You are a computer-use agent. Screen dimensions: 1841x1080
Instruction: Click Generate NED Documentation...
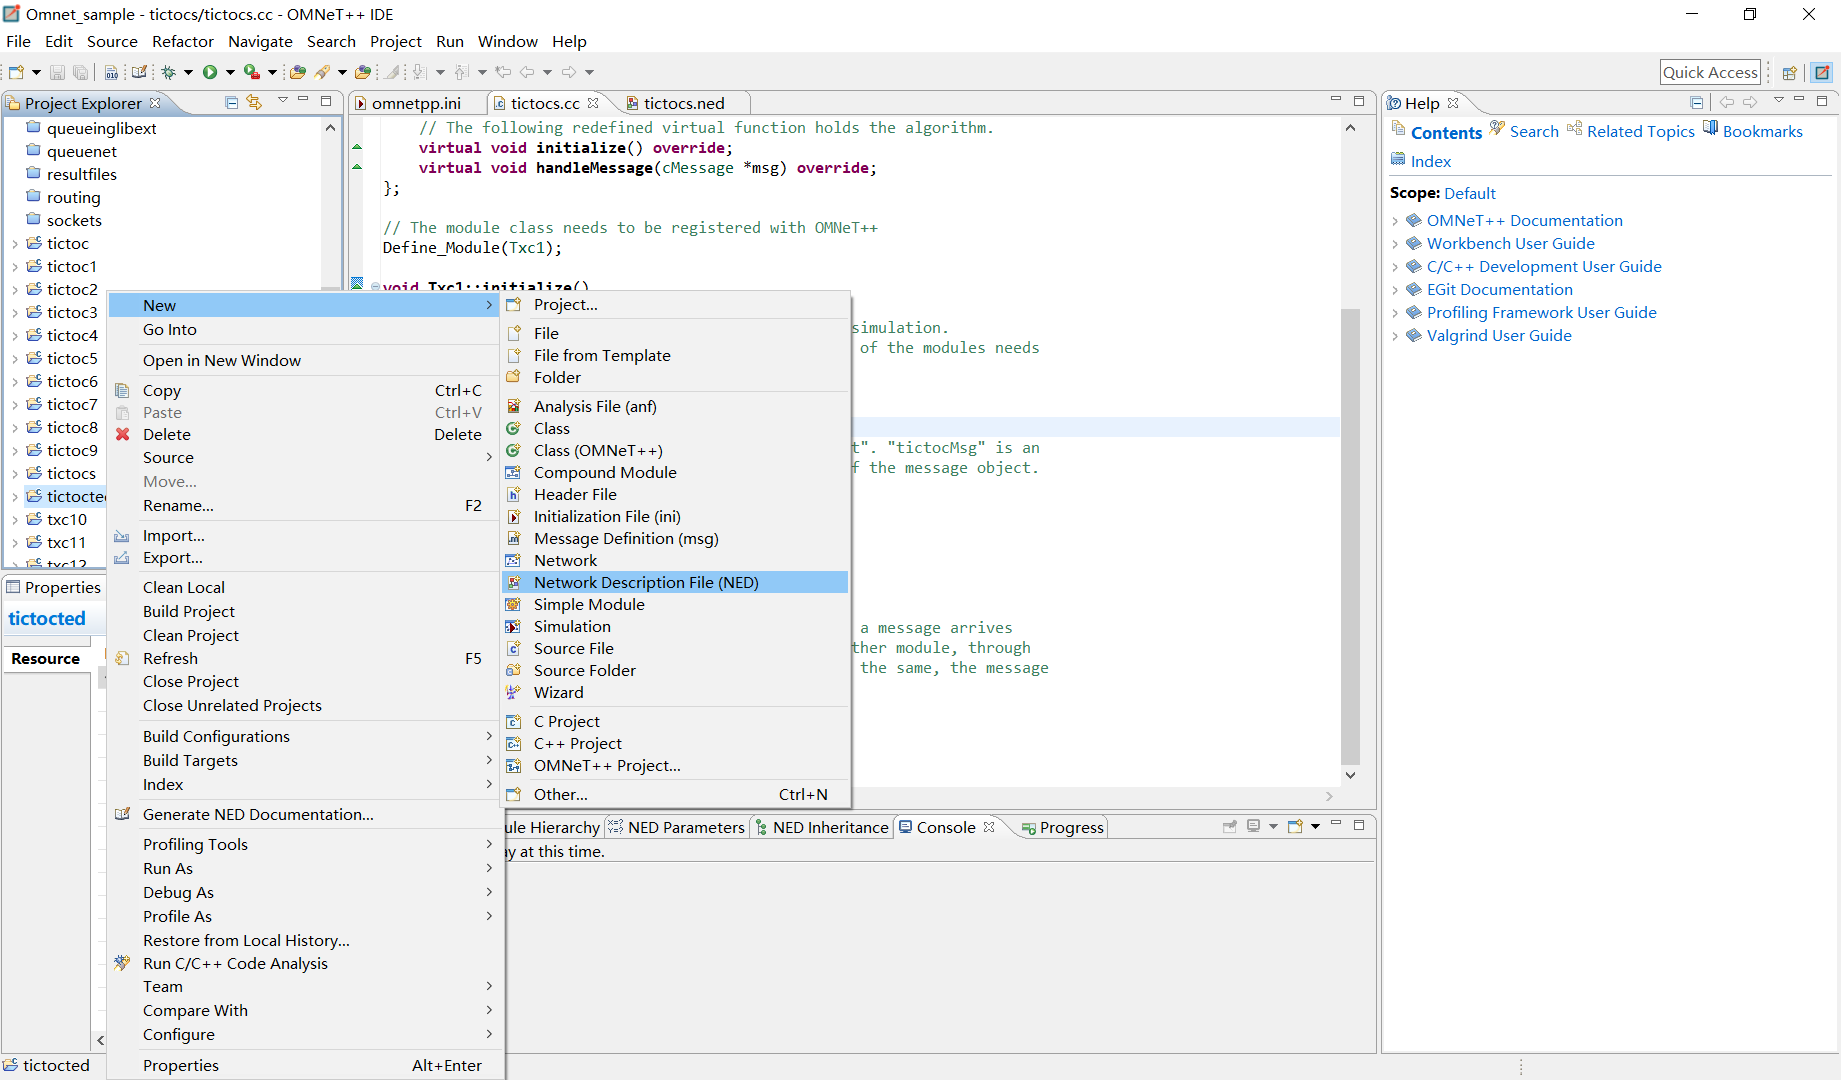pos(305,814)
